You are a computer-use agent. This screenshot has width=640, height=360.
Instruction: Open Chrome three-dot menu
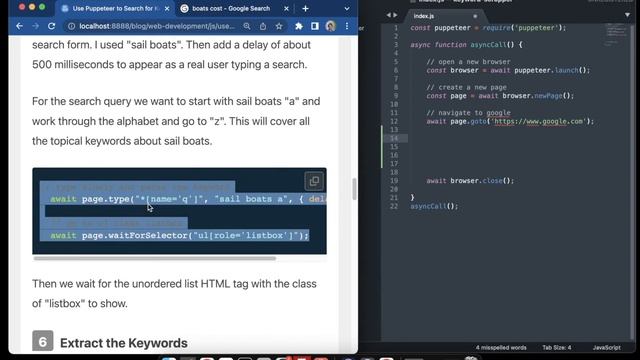tap(347, 26)
